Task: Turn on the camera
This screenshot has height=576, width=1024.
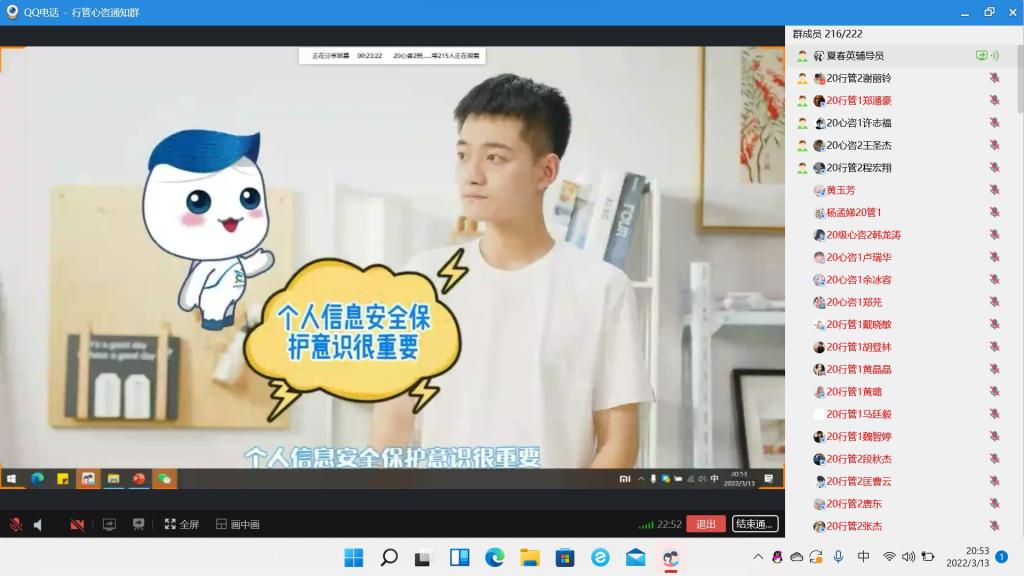Action: [x=77, y=524]
